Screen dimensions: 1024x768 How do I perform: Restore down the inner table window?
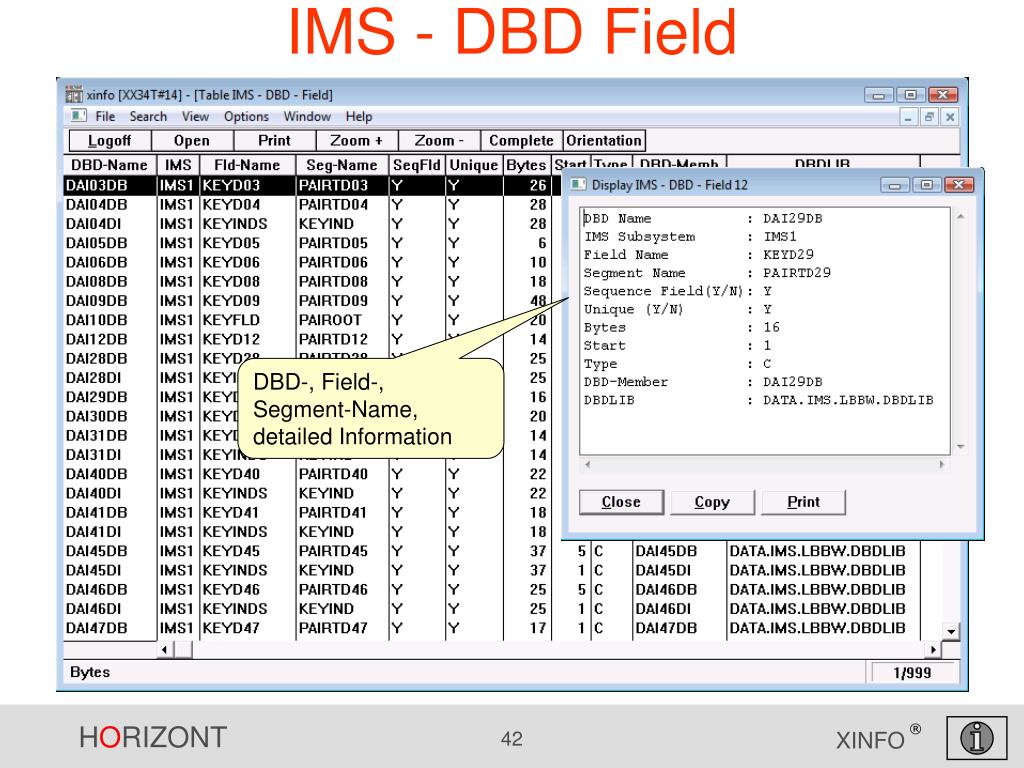[x=929, y=117]
